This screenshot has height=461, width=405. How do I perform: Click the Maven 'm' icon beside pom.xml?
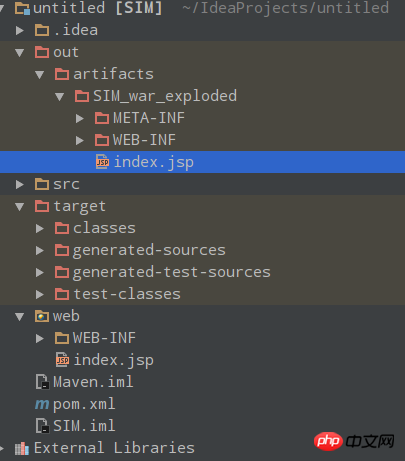(42, 404)
